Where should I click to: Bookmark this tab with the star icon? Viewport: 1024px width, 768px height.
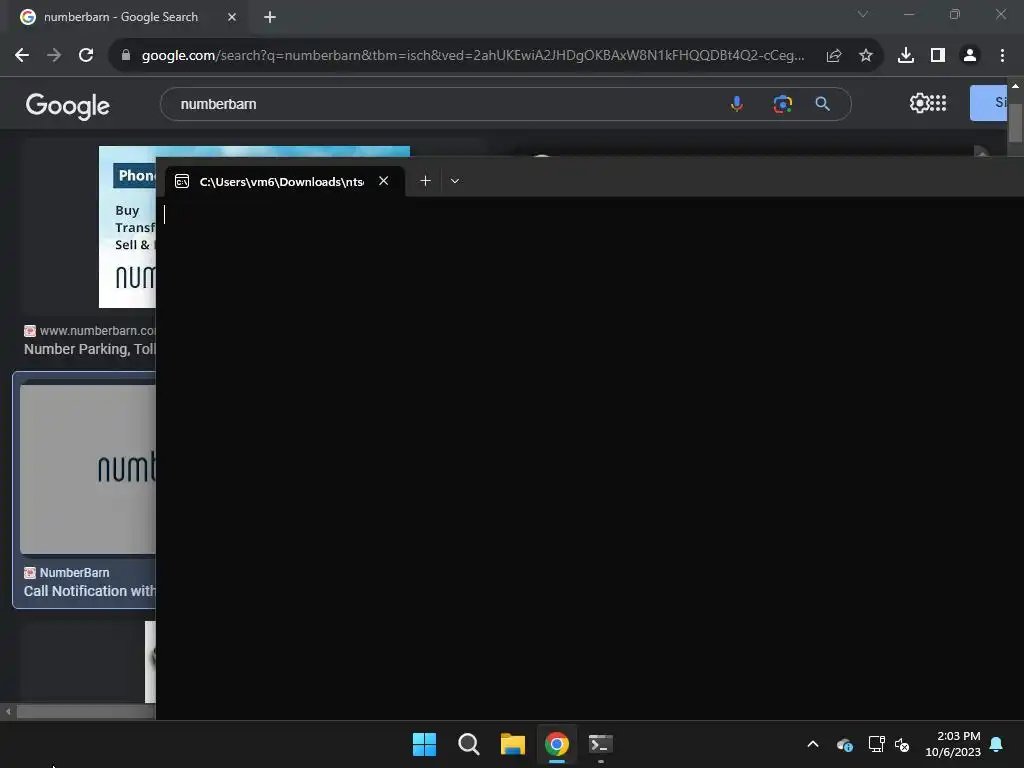coord(865,56)
